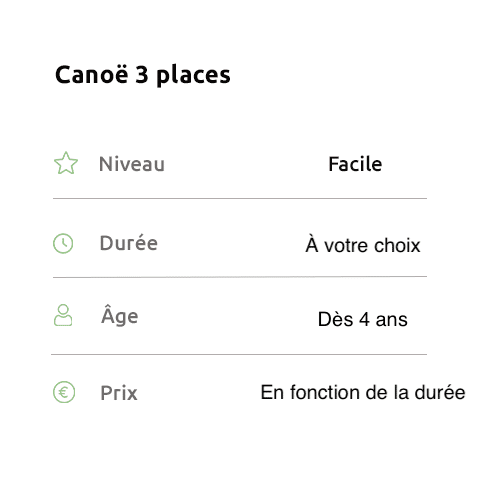
Task: Click the divider line below Durée row
Action: [x=240, y=277]
